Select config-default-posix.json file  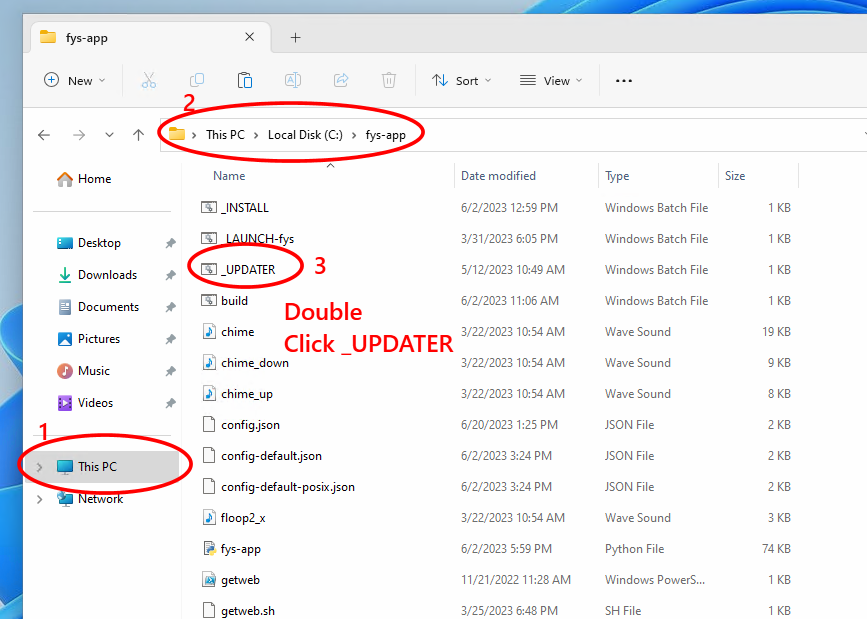(288, 487)
